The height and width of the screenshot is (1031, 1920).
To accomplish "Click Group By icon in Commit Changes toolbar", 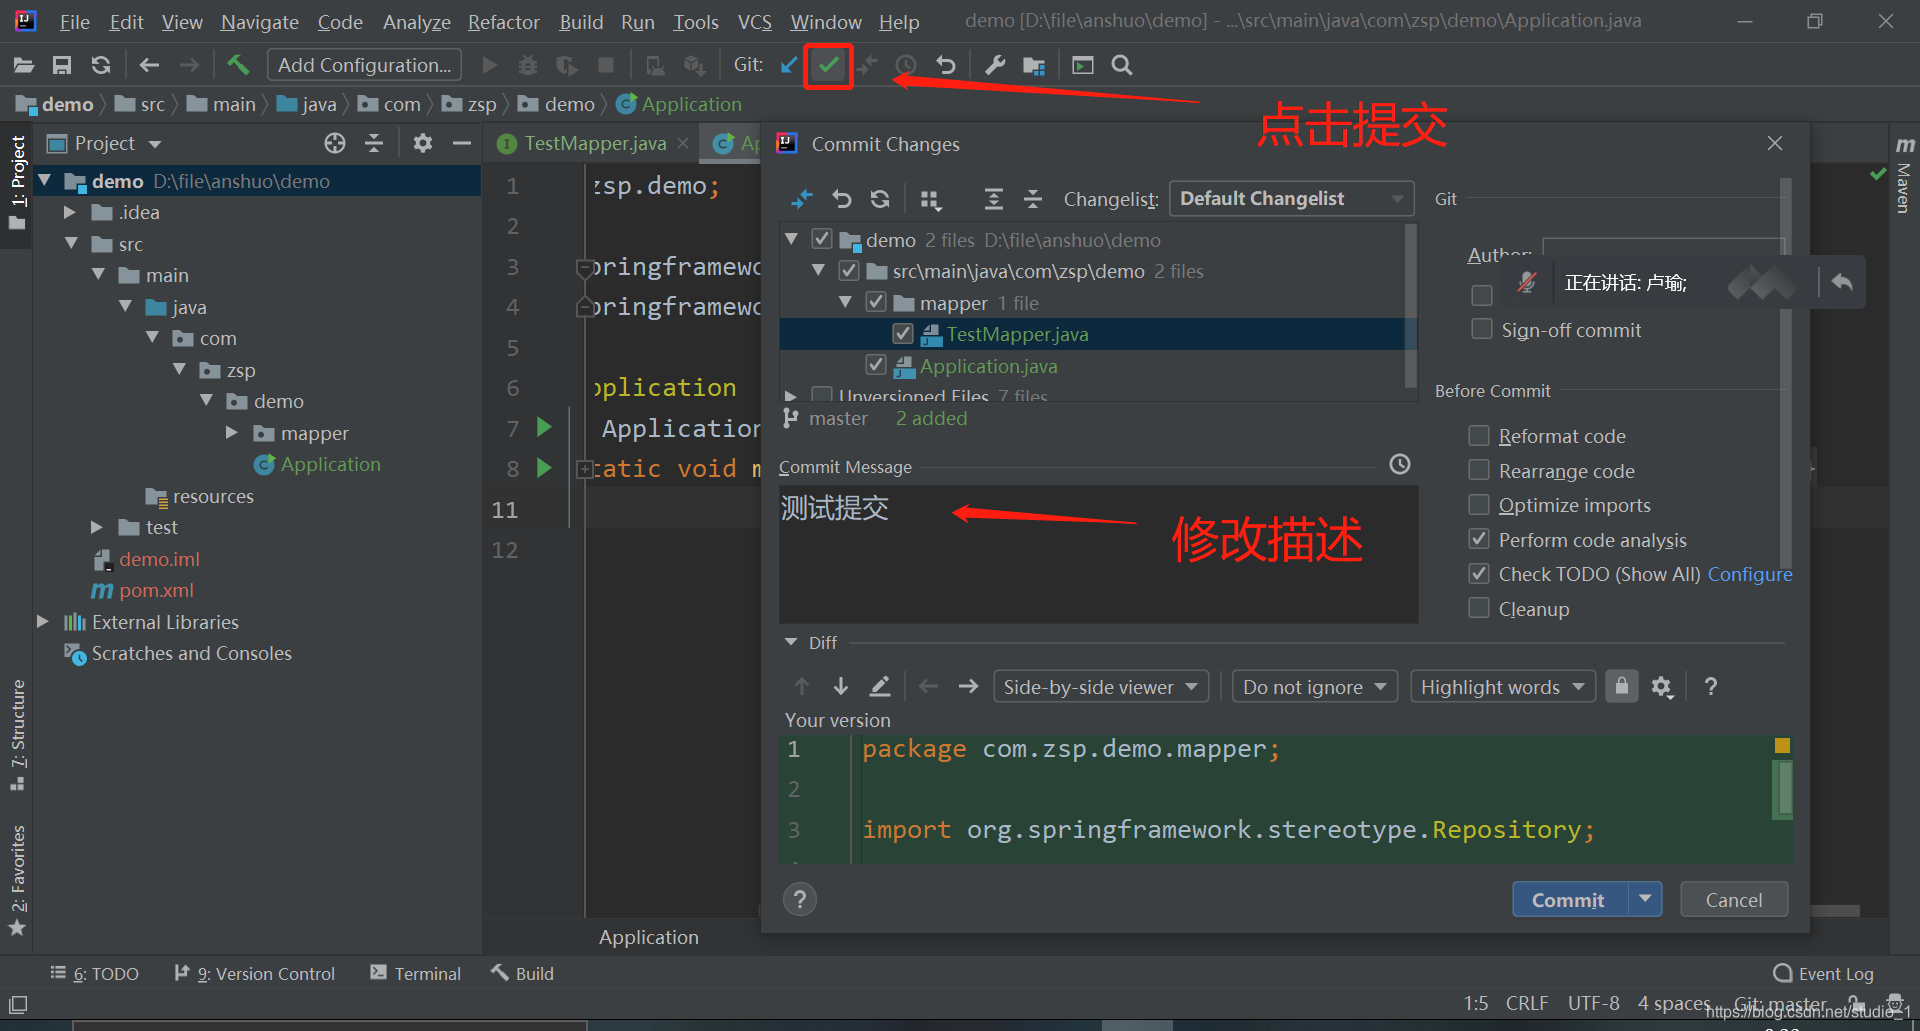I will click(x=931, y=199).
